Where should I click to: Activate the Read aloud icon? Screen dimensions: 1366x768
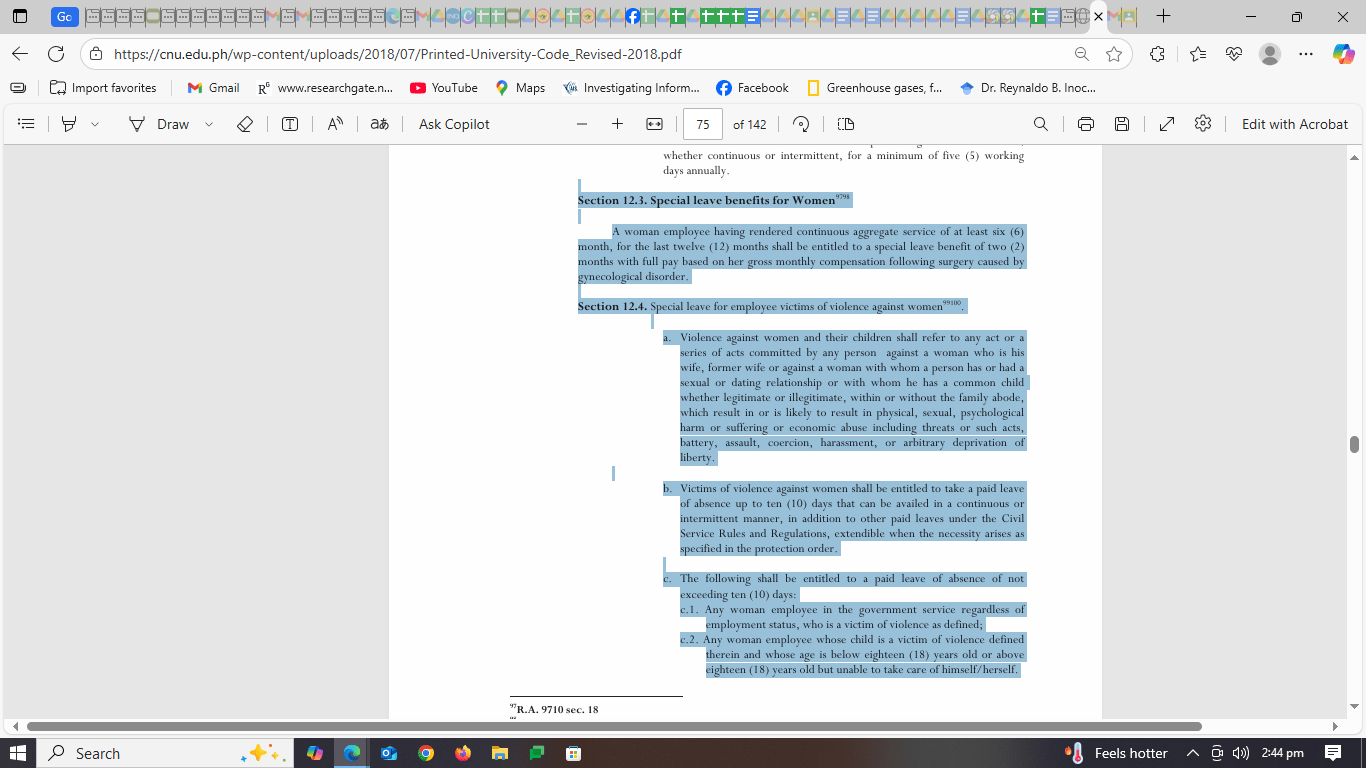tap(335, 124)
